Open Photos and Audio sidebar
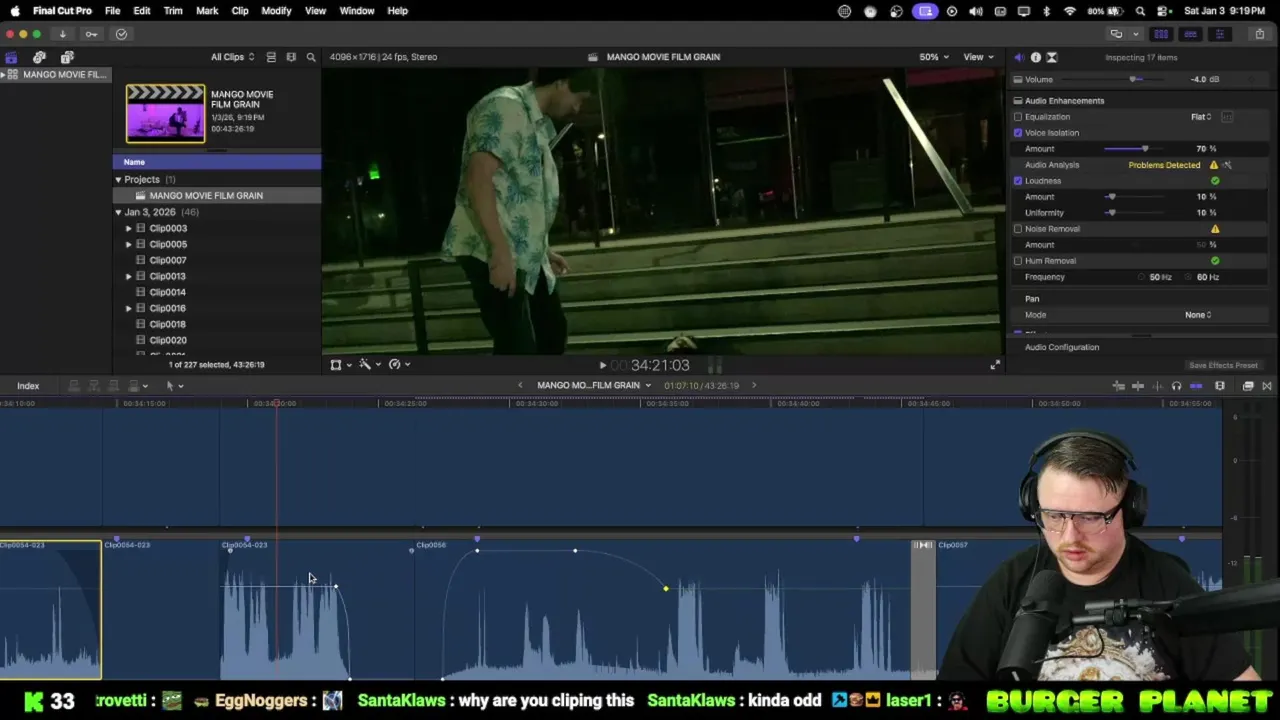The image size is (1280, 720). tap(39, 57)
